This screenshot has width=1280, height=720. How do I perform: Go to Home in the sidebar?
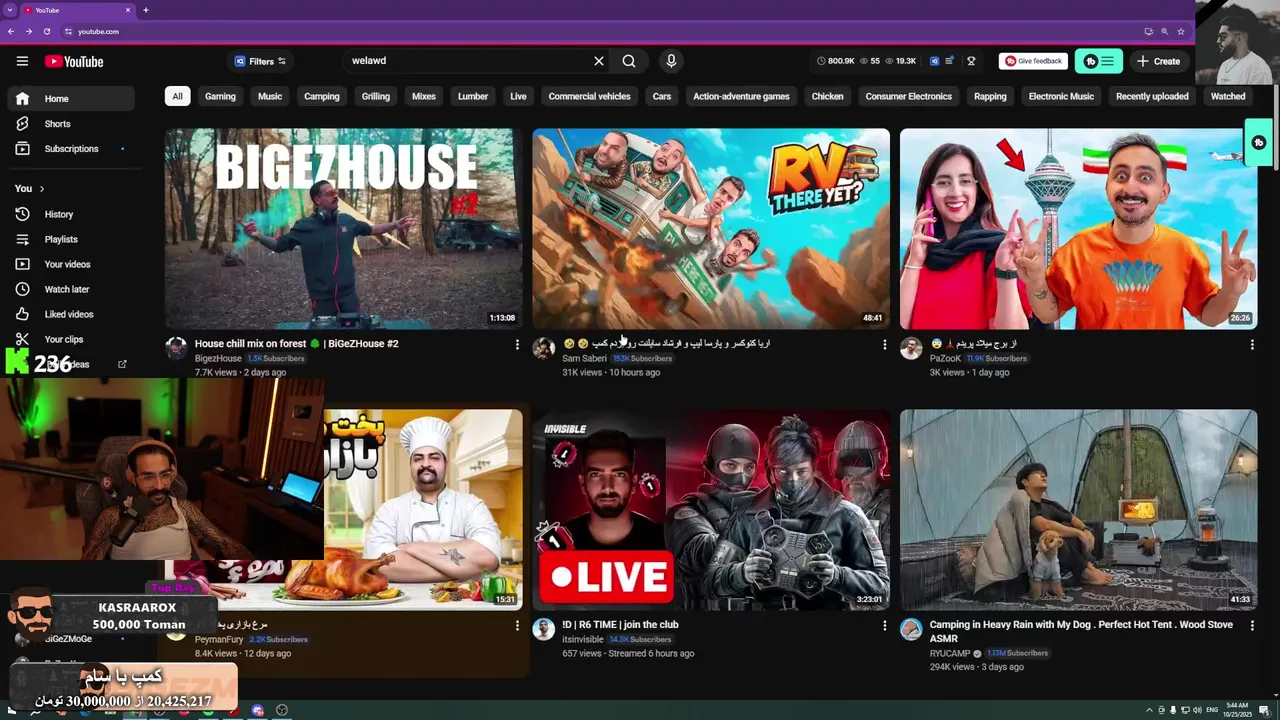[70, 99]
